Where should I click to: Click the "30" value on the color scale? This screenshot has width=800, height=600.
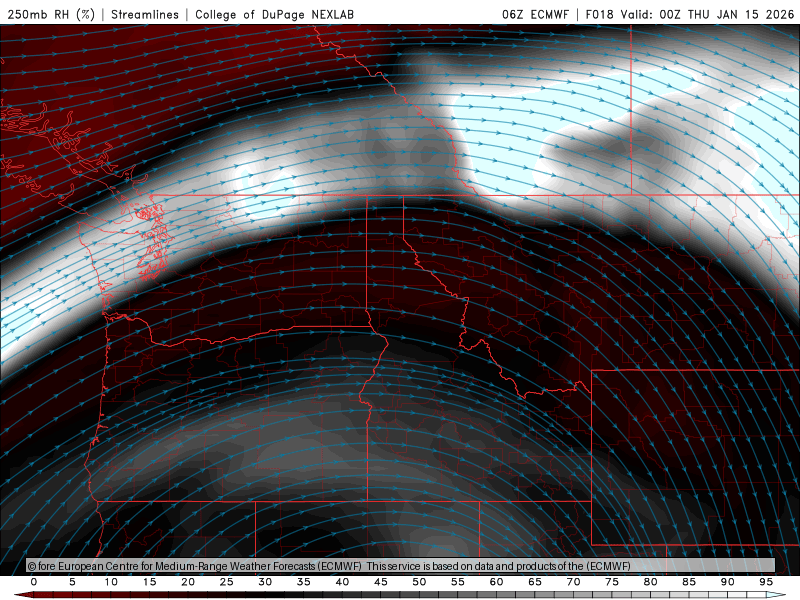click(x=265, y=582)
